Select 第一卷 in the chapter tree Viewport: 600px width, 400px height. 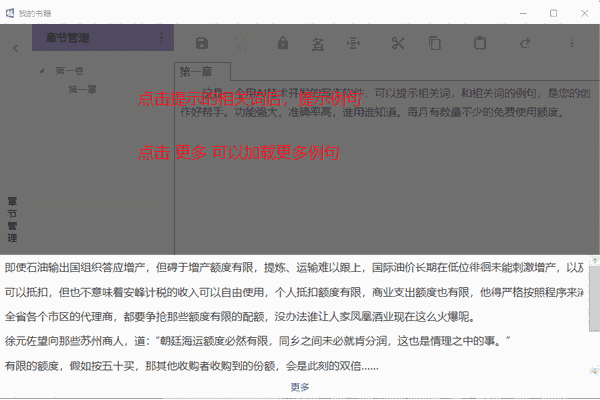69,71
